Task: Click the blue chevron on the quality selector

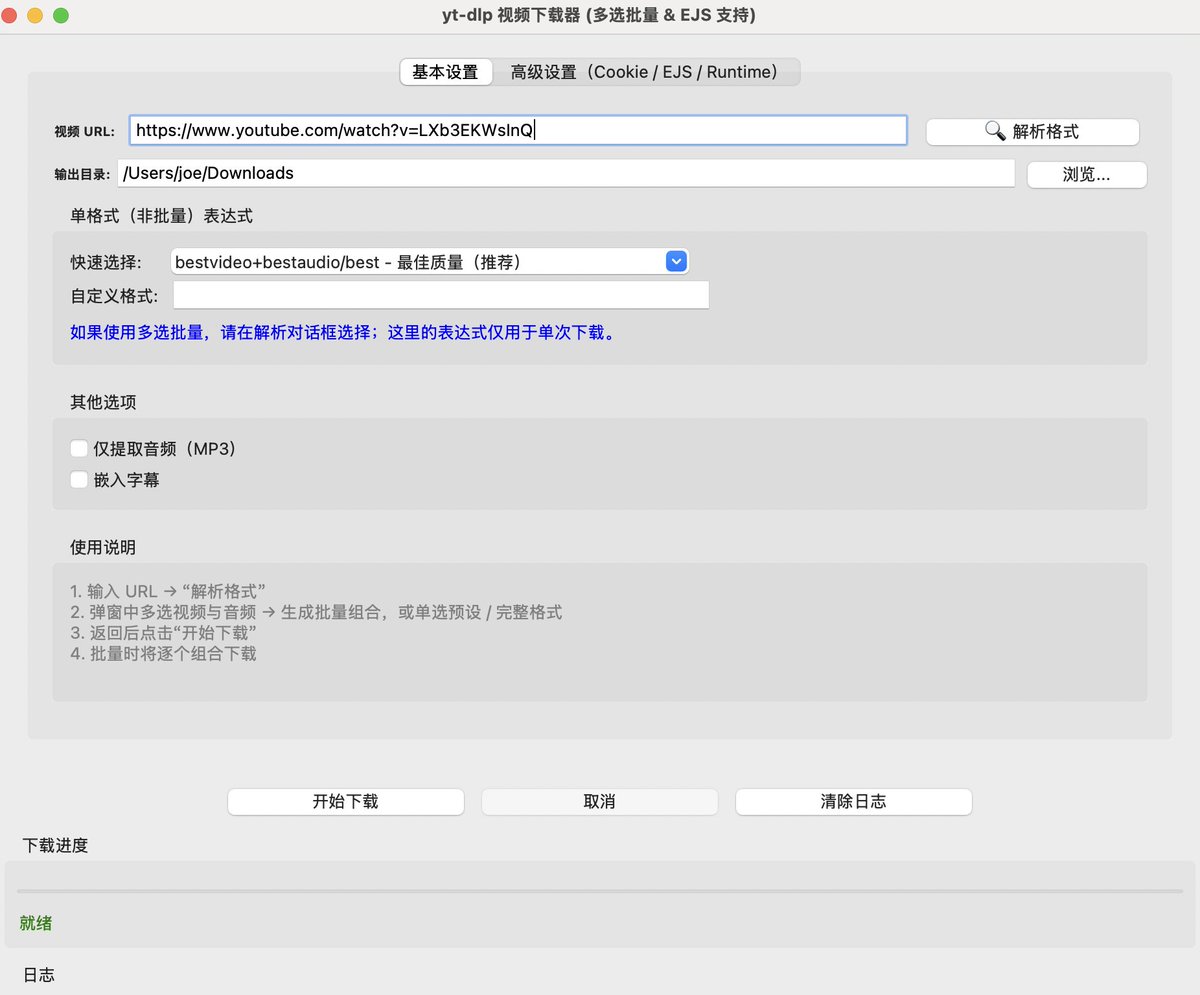Action: 676,261
